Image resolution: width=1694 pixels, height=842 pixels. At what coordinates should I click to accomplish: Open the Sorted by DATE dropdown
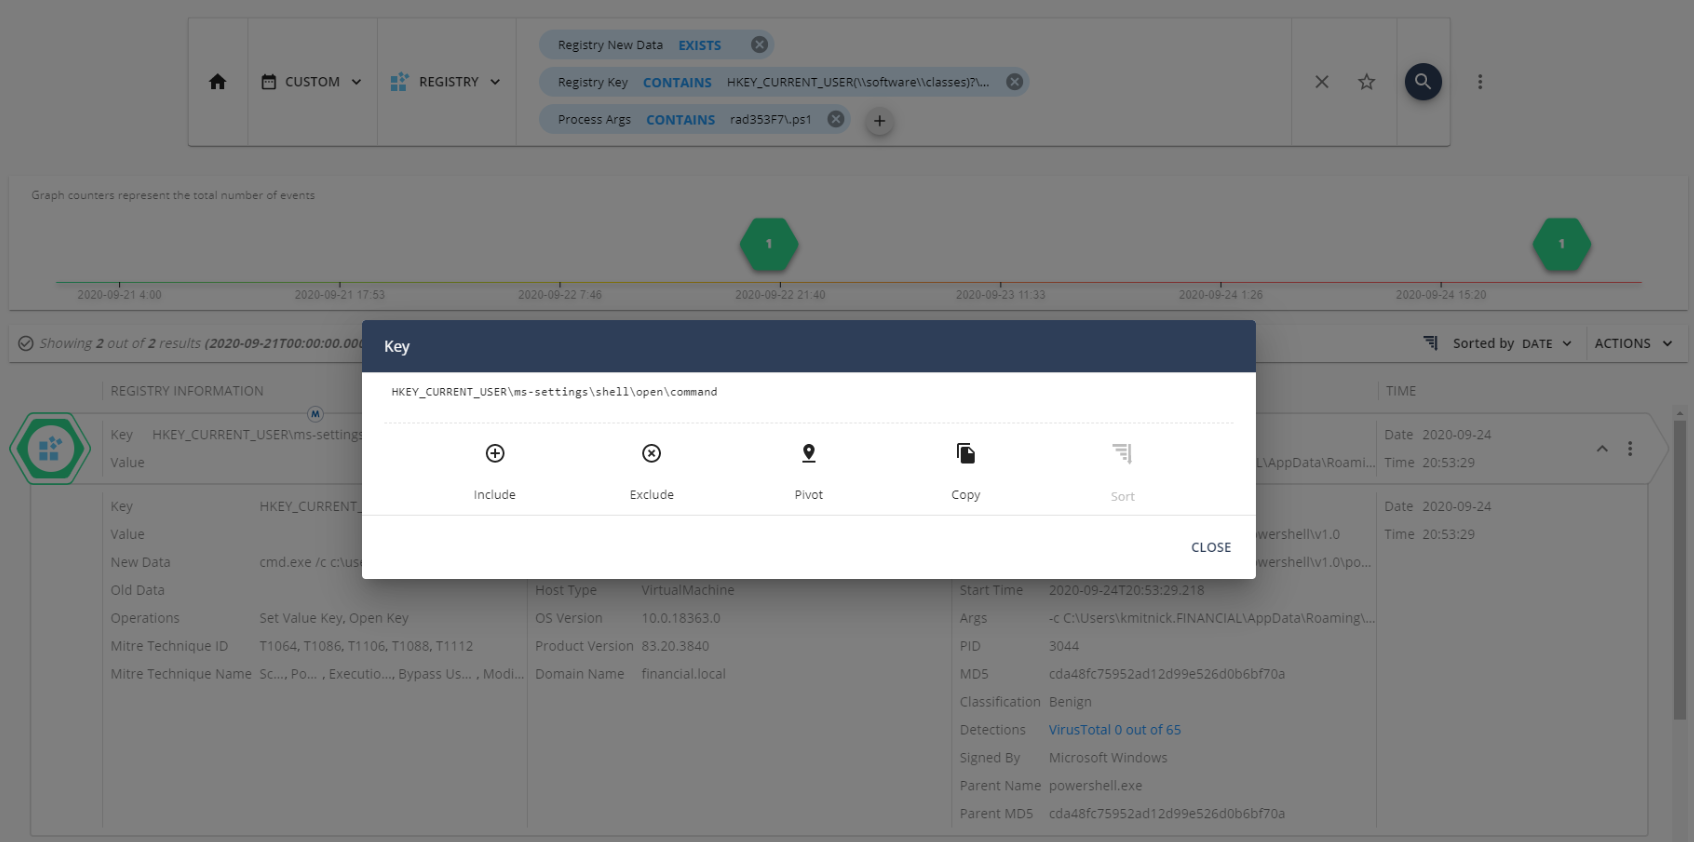tap(1512, 343)
